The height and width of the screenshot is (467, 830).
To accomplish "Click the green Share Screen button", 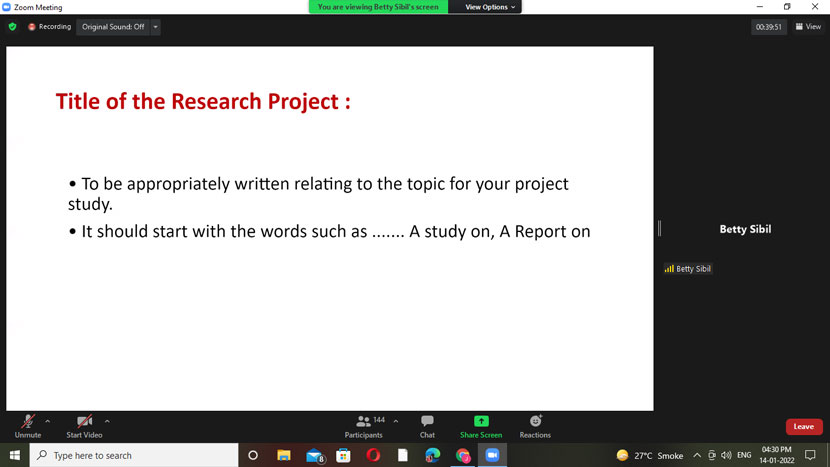I will click(481, 426).
